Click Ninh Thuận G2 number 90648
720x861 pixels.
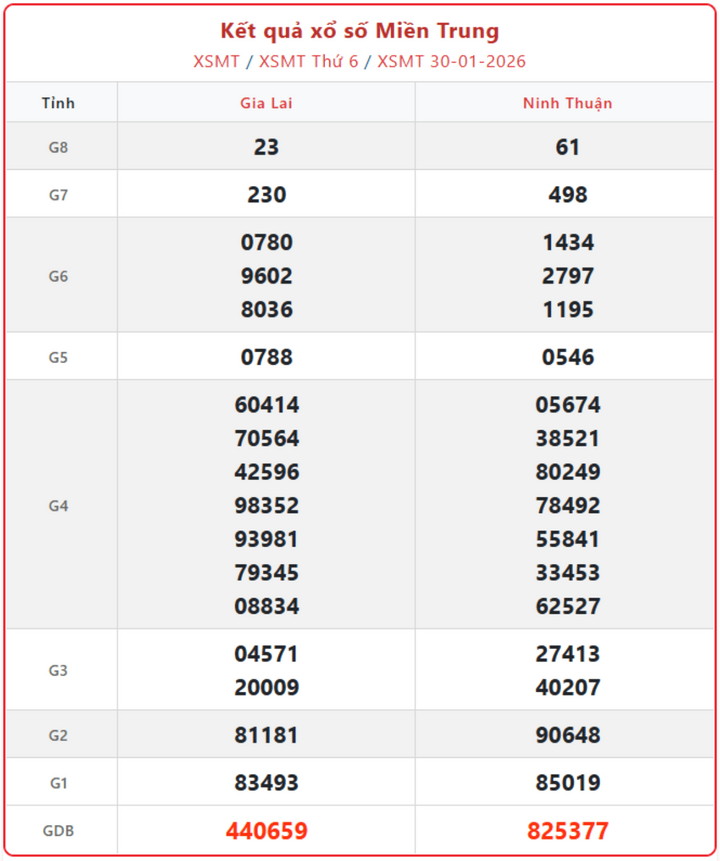(567, 735)
